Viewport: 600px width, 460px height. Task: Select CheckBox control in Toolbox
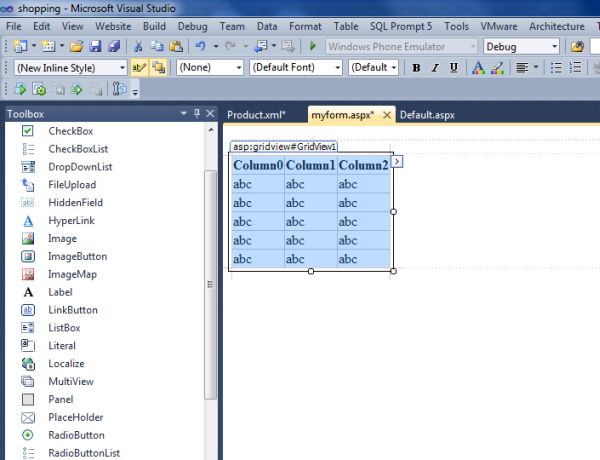tap(71, 131)
